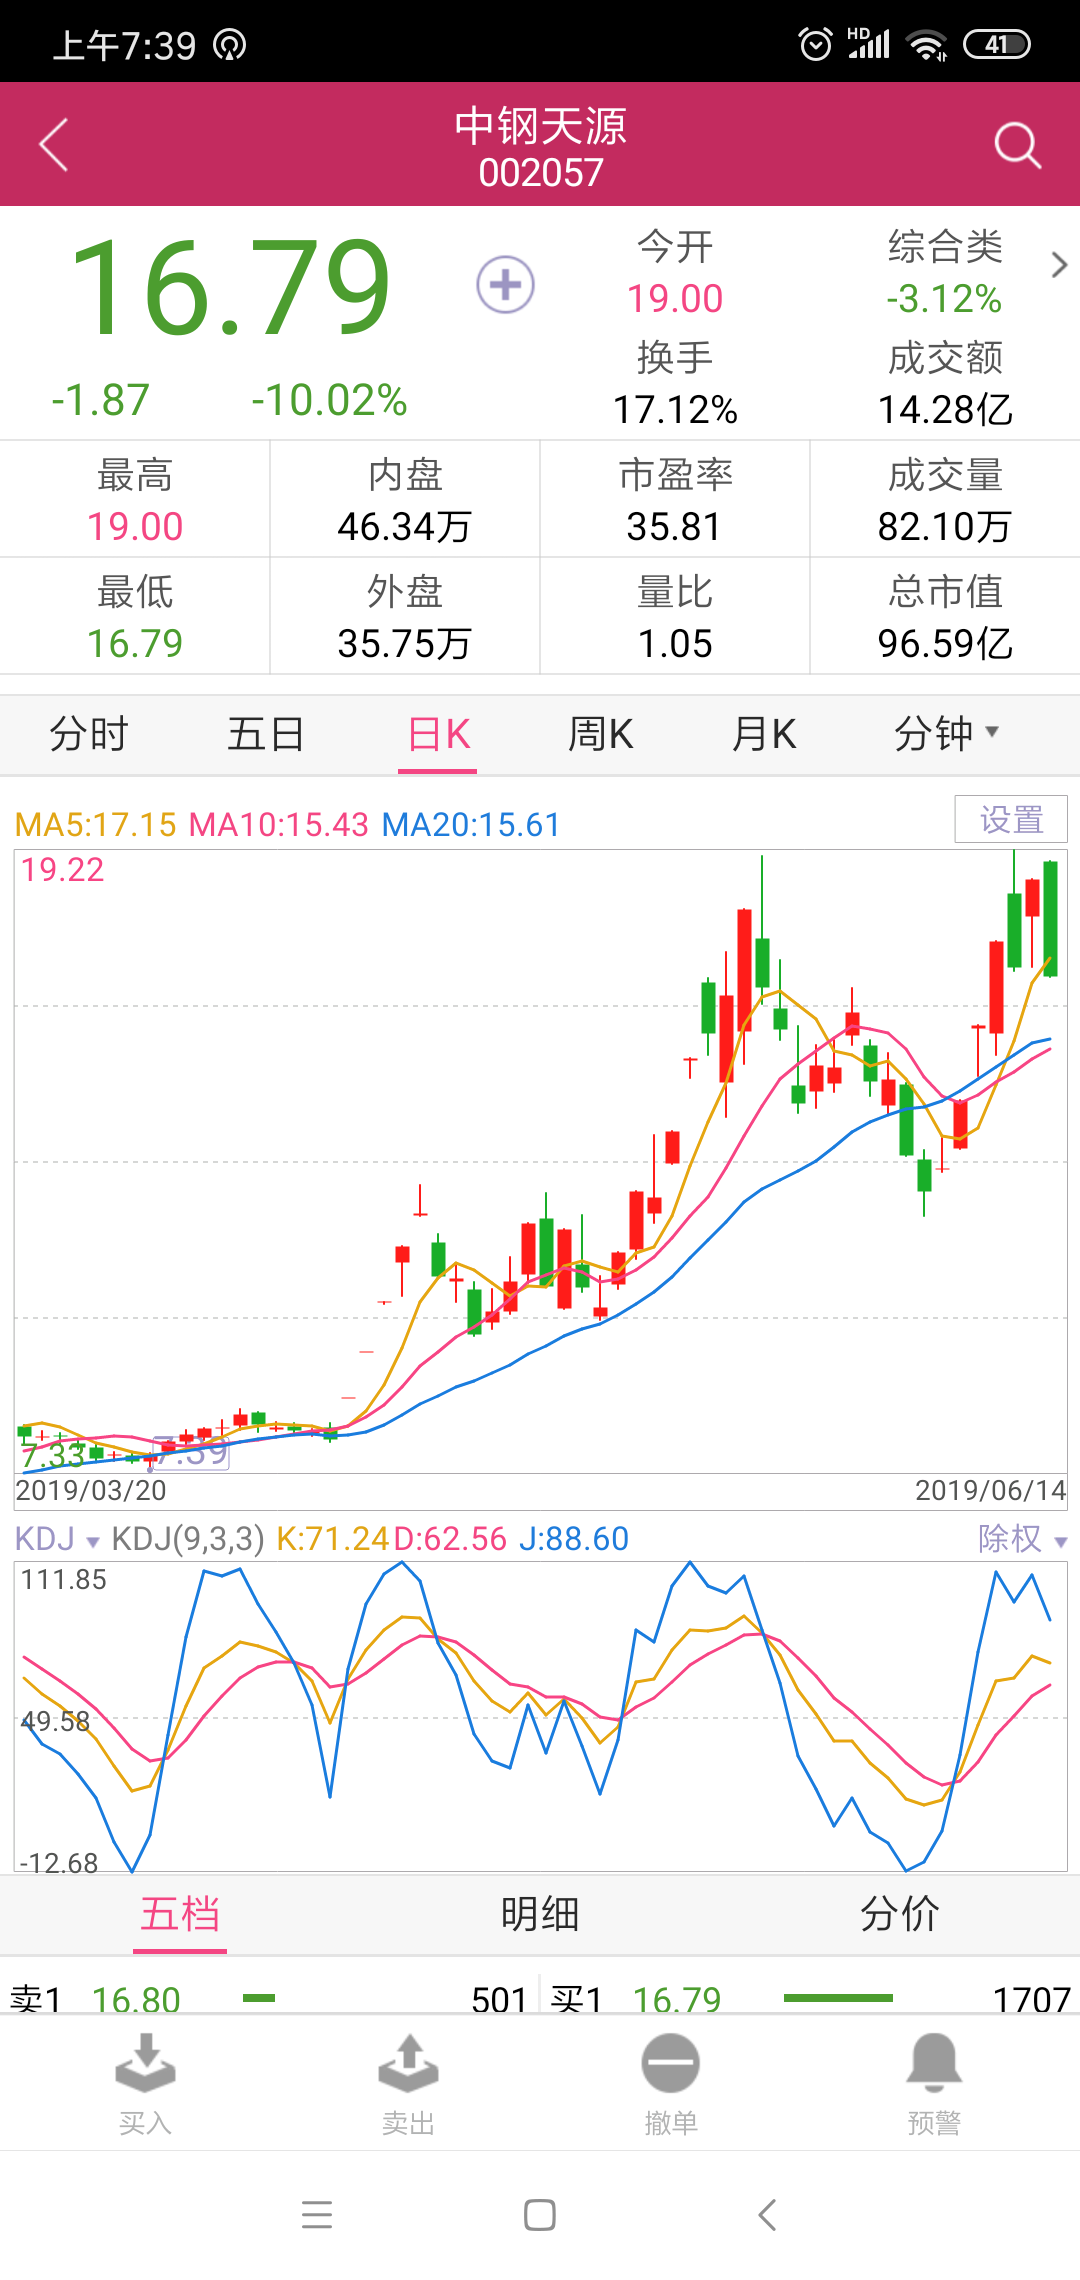Tap the 综合类 change -3.12%
The width and height of the screenshot is (1080, 2280).
click(x=944, y=299)
